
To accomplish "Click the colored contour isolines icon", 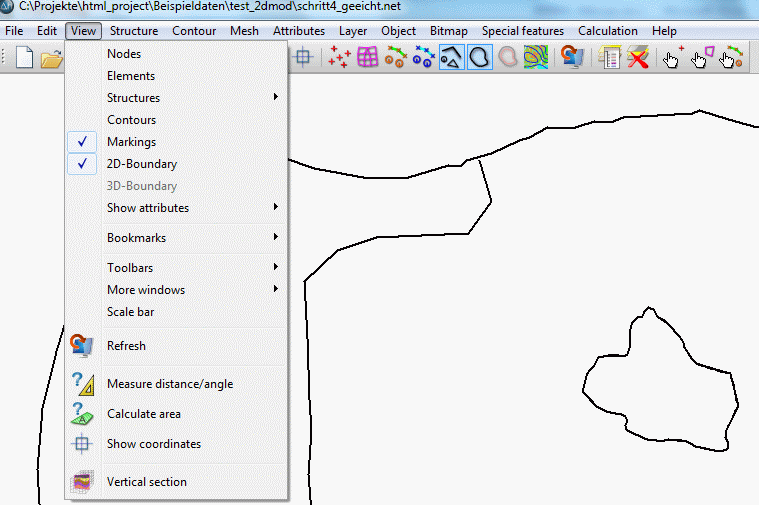I will pyautogui.click(x=536, y=57).
